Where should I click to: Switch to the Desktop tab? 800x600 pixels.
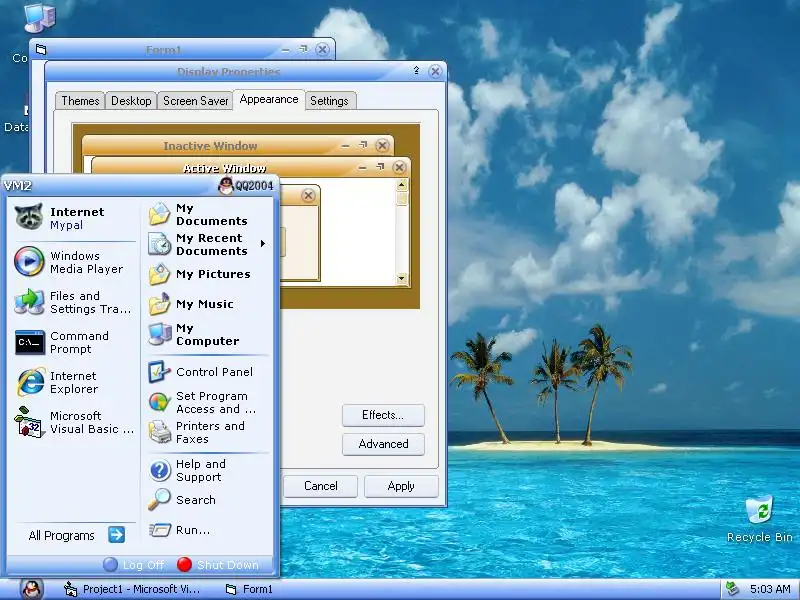pyautogui.click(x=131, y=101)
